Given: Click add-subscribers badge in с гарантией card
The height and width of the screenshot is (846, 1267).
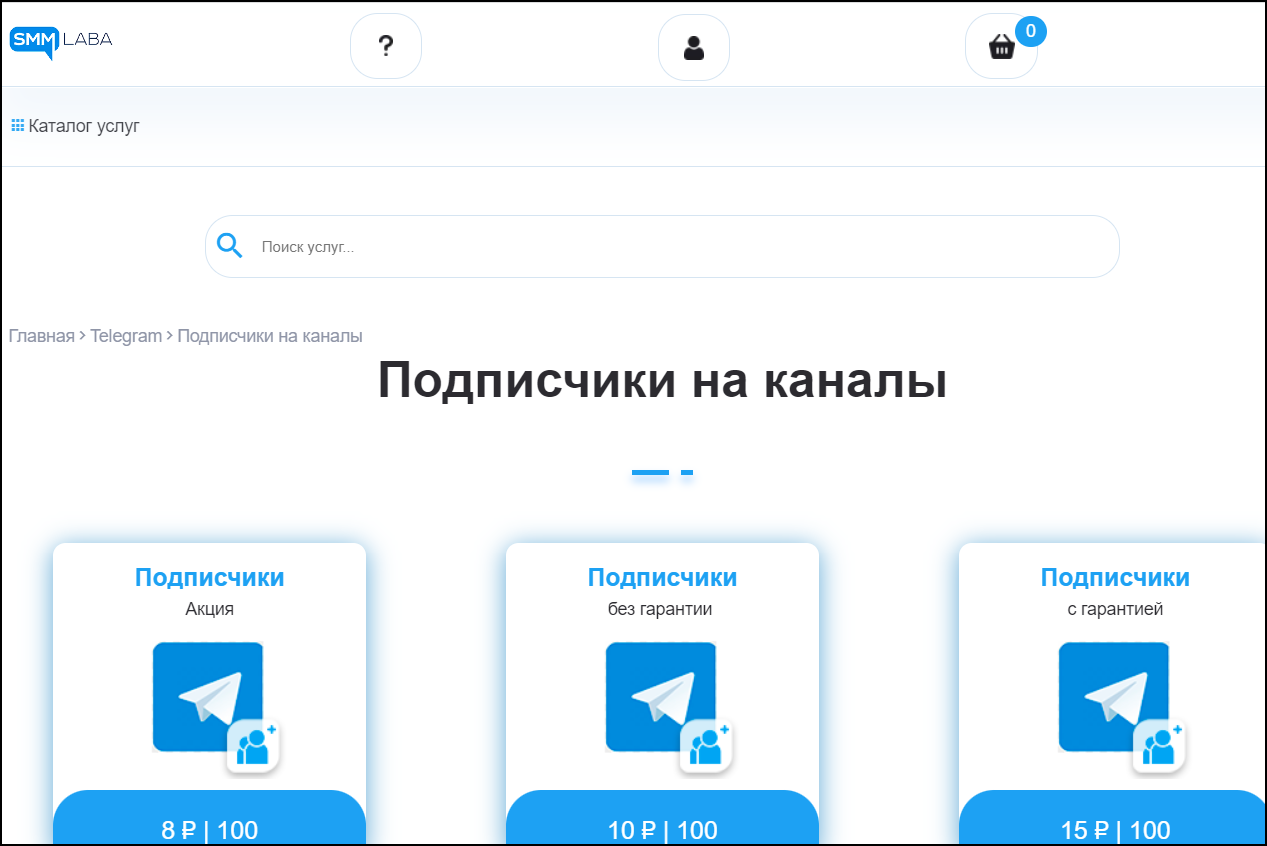Looking at the screenshot, I should tap(1159, 746).
